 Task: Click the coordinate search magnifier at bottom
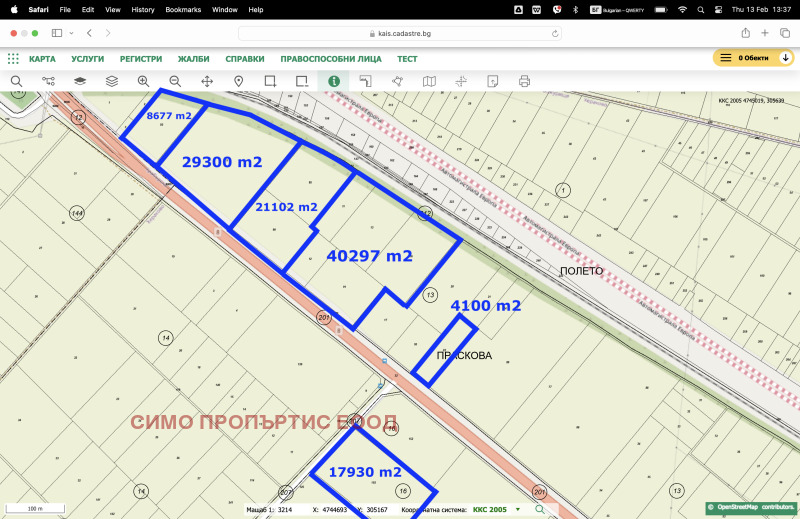[540, 510]
